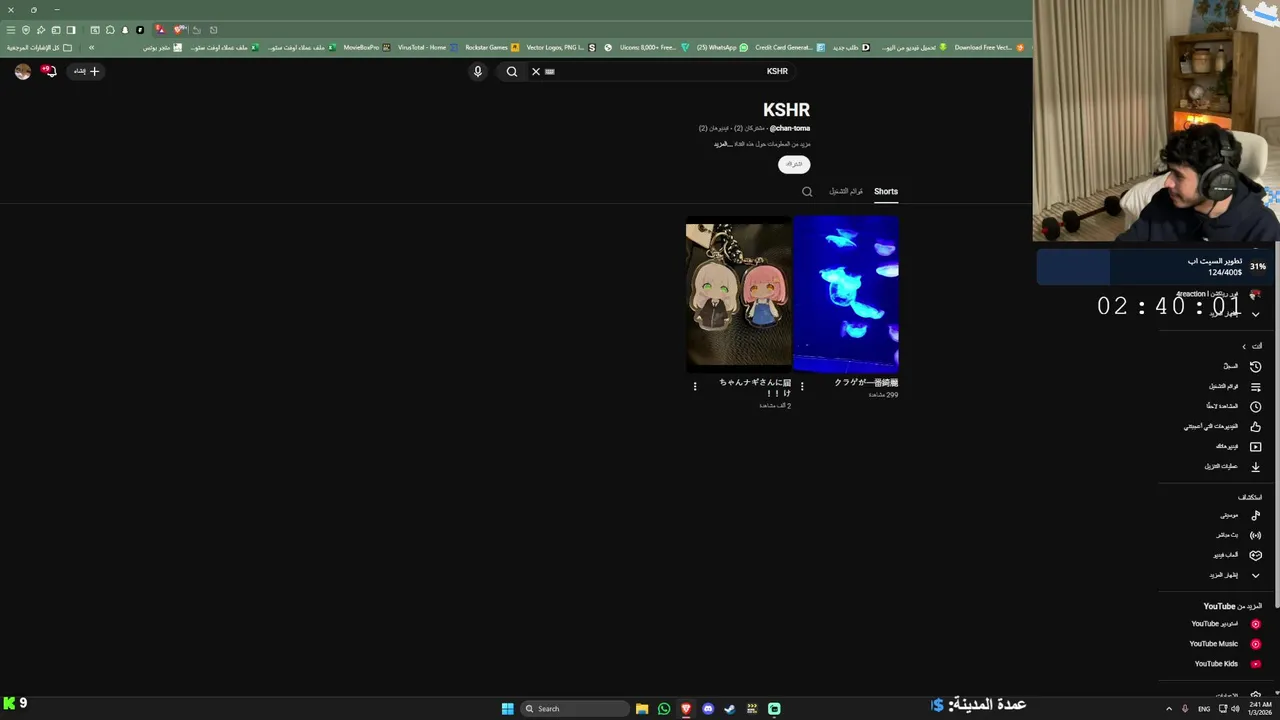Open the Download Free Vectors bookmark
The height and width of the screenshot is (720, 1280).
click(989, 47)
